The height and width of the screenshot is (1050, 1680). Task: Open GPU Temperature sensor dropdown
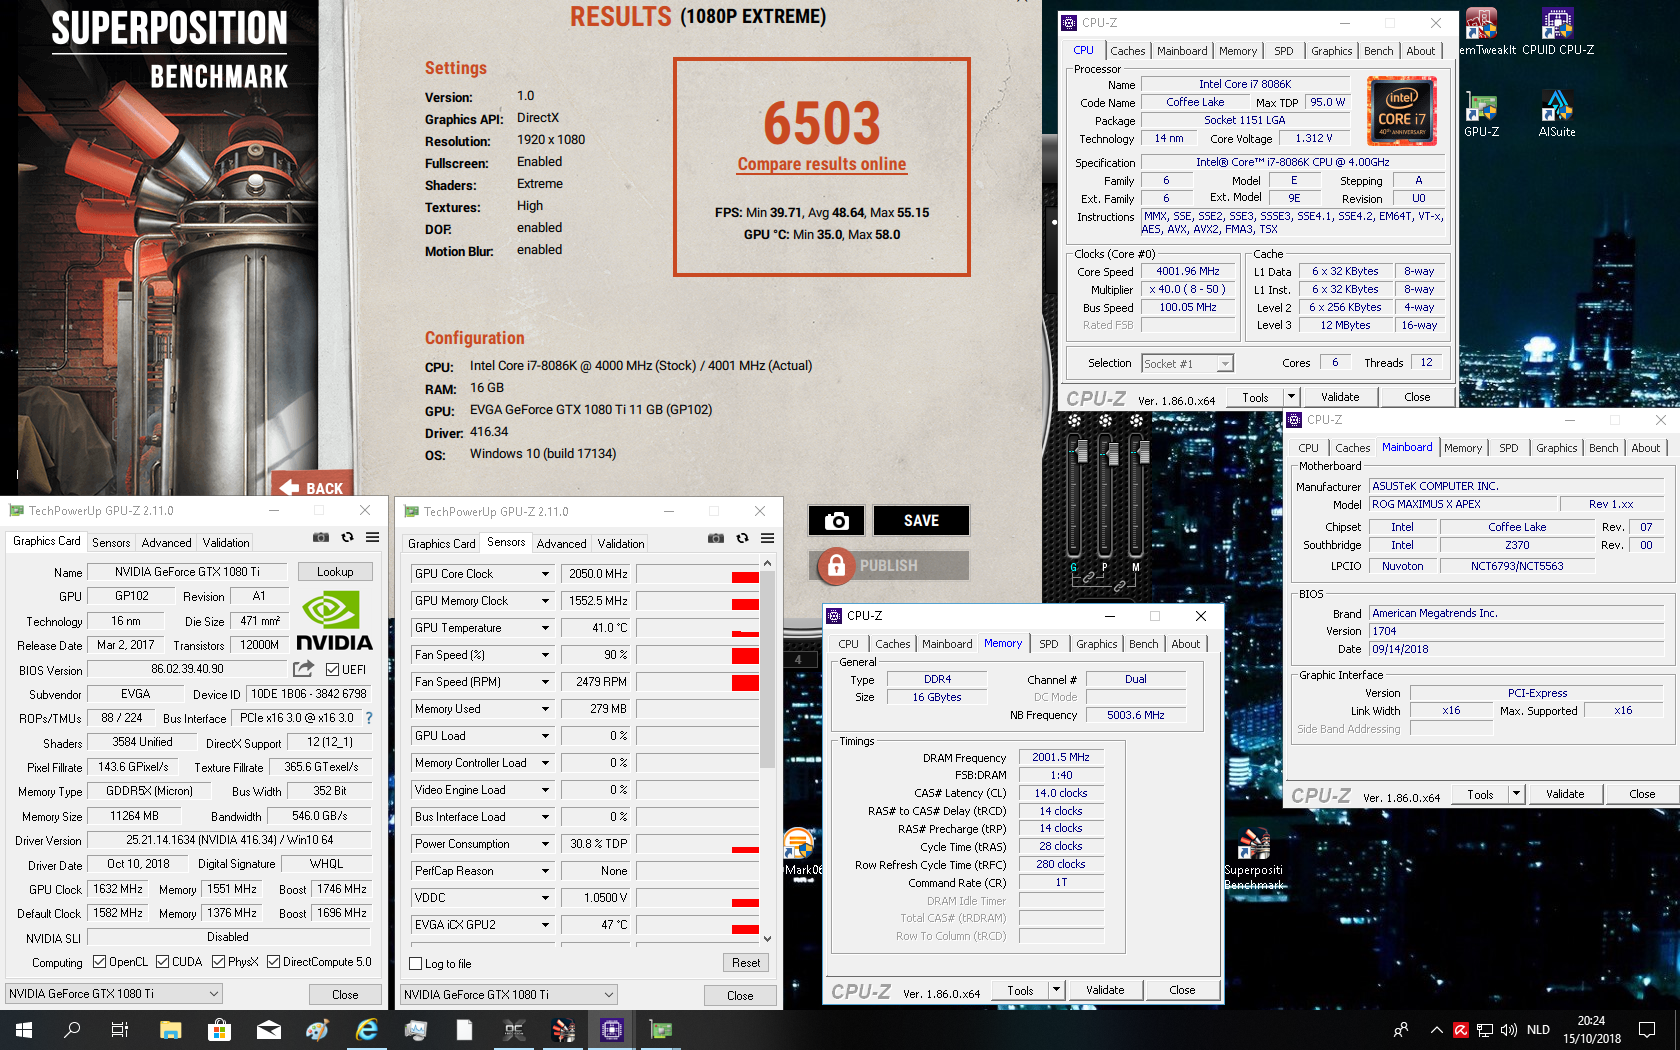point(545,628)
